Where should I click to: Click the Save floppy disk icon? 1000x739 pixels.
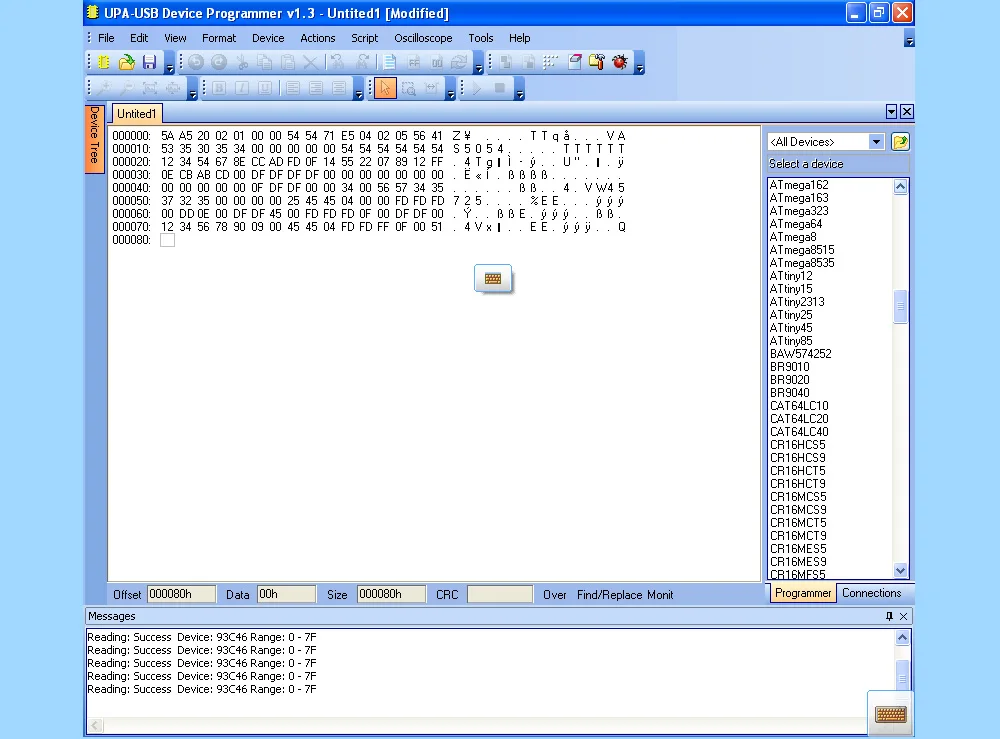tap(149, 62)
